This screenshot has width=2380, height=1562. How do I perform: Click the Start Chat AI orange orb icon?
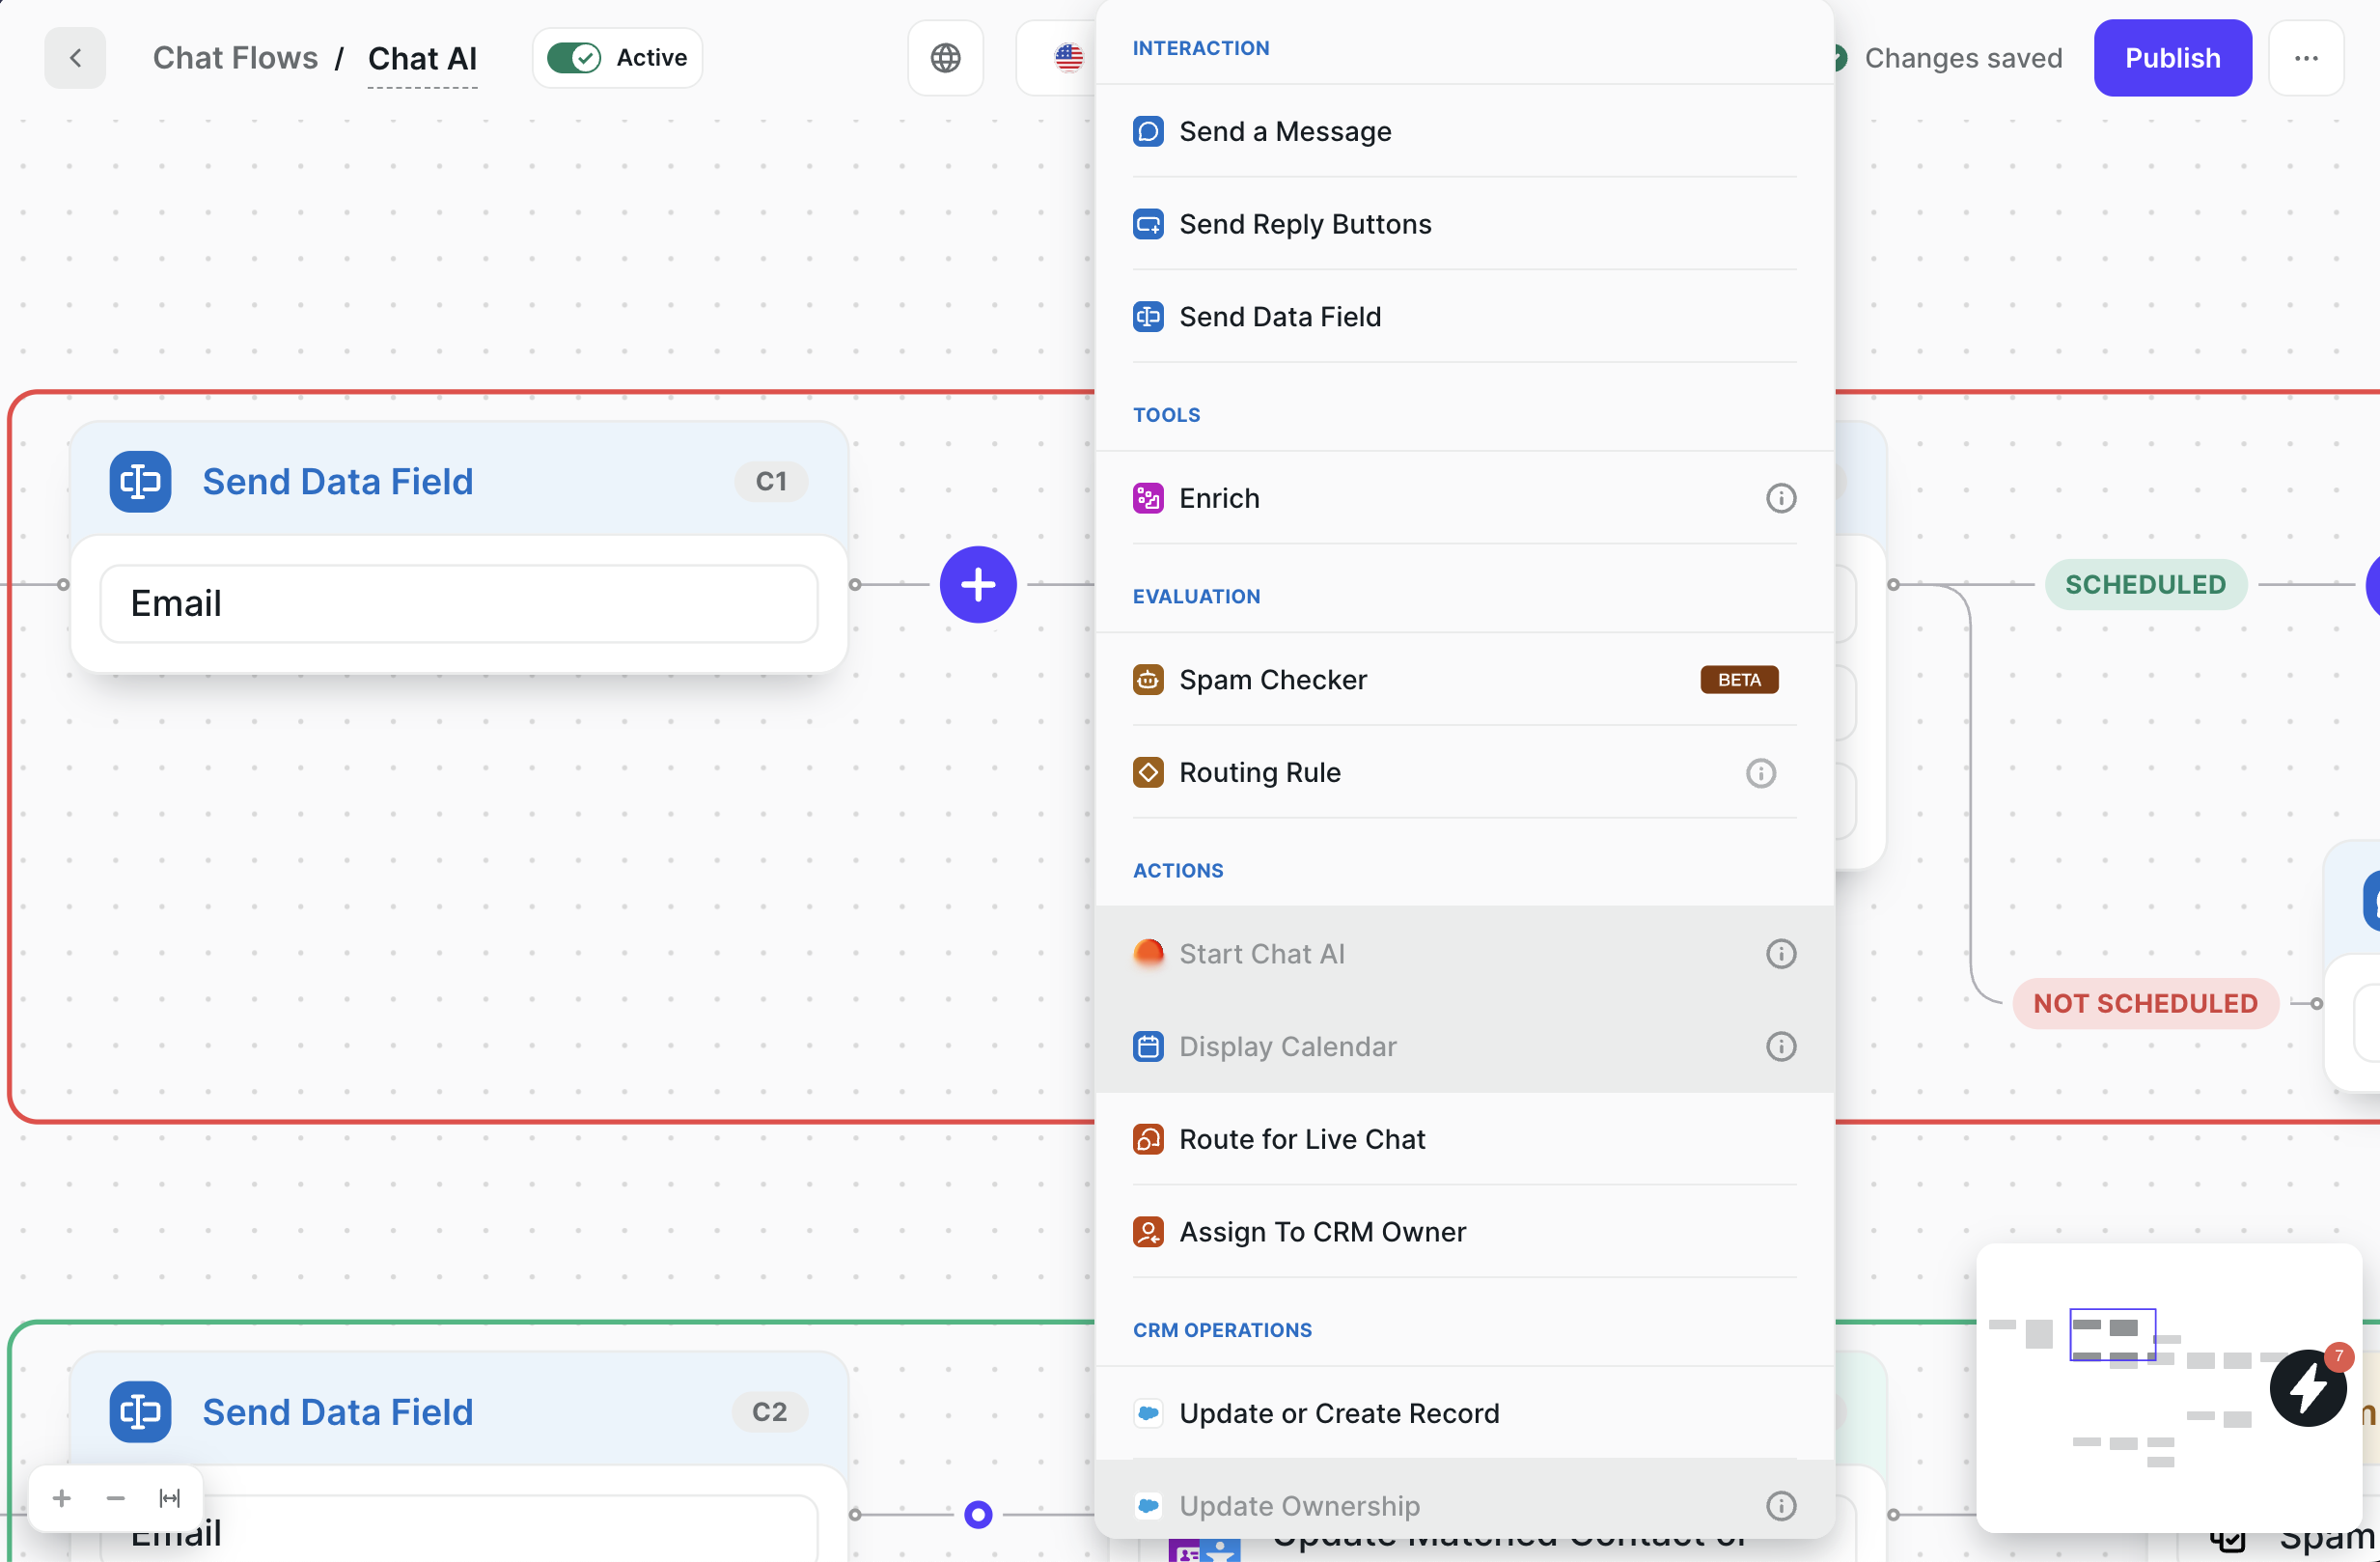[1148, 954]
